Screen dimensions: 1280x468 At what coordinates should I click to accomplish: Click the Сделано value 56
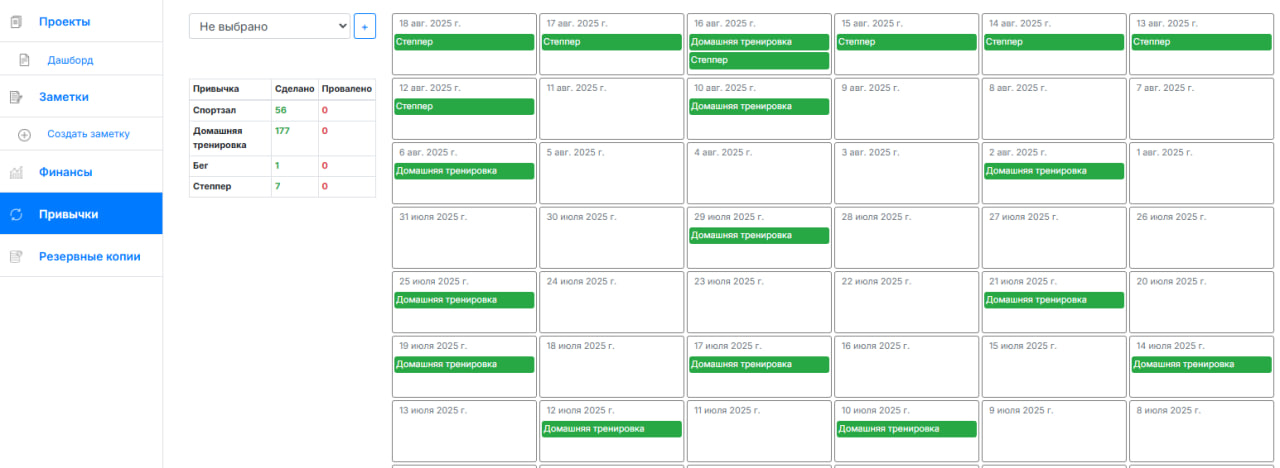tap(281, 110)
